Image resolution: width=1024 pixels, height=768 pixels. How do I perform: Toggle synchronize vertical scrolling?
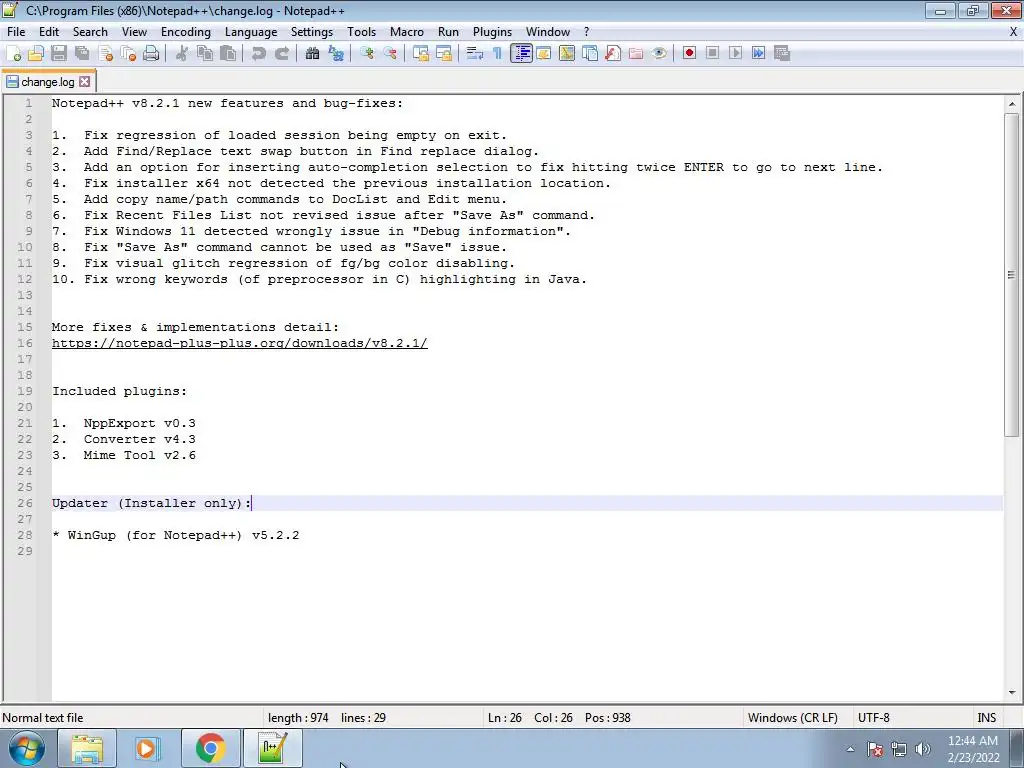tap(421, 54)
